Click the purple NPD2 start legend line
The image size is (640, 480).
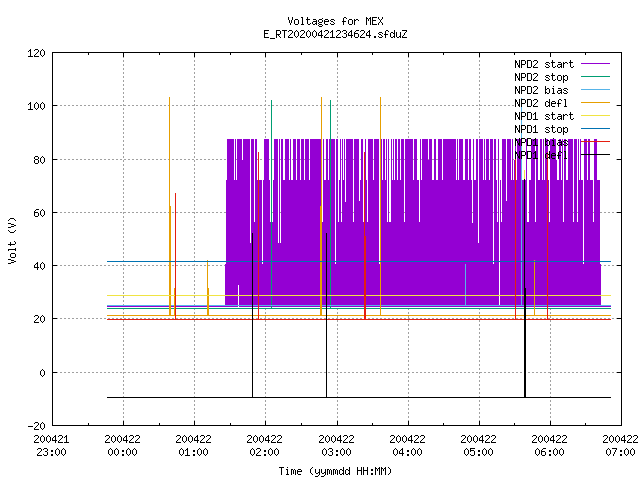coord(596,64)
